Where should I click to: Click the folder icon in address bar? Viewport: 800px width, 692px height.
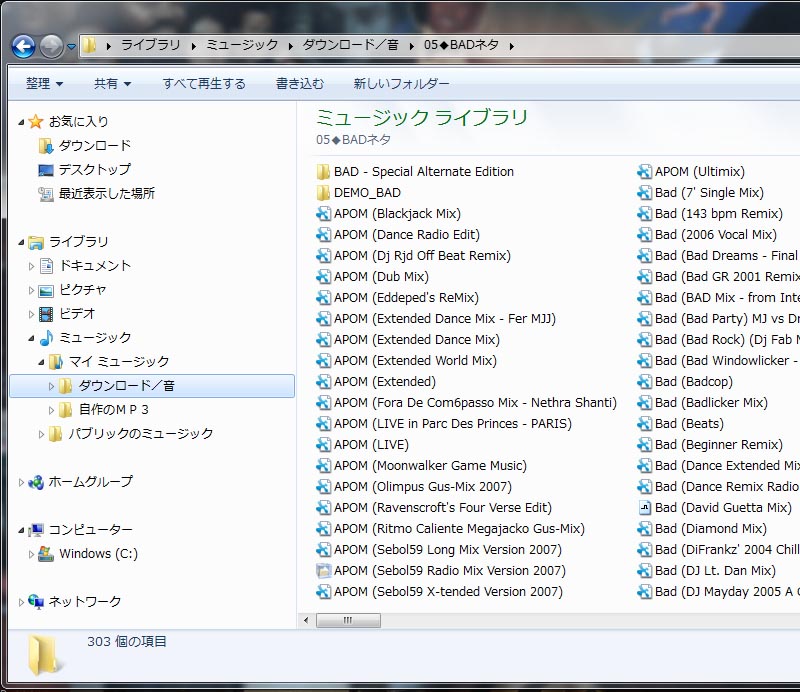point(90,45)
